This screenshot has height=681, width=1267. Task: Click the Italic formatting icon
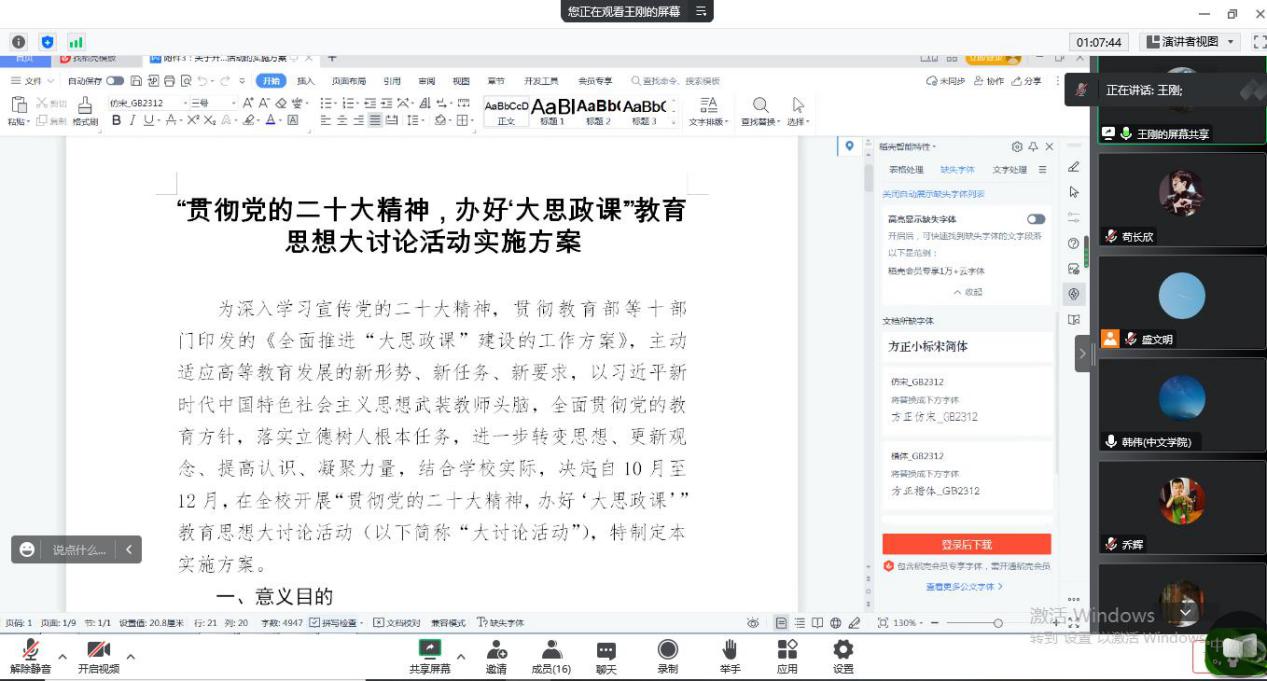(131, 120)
